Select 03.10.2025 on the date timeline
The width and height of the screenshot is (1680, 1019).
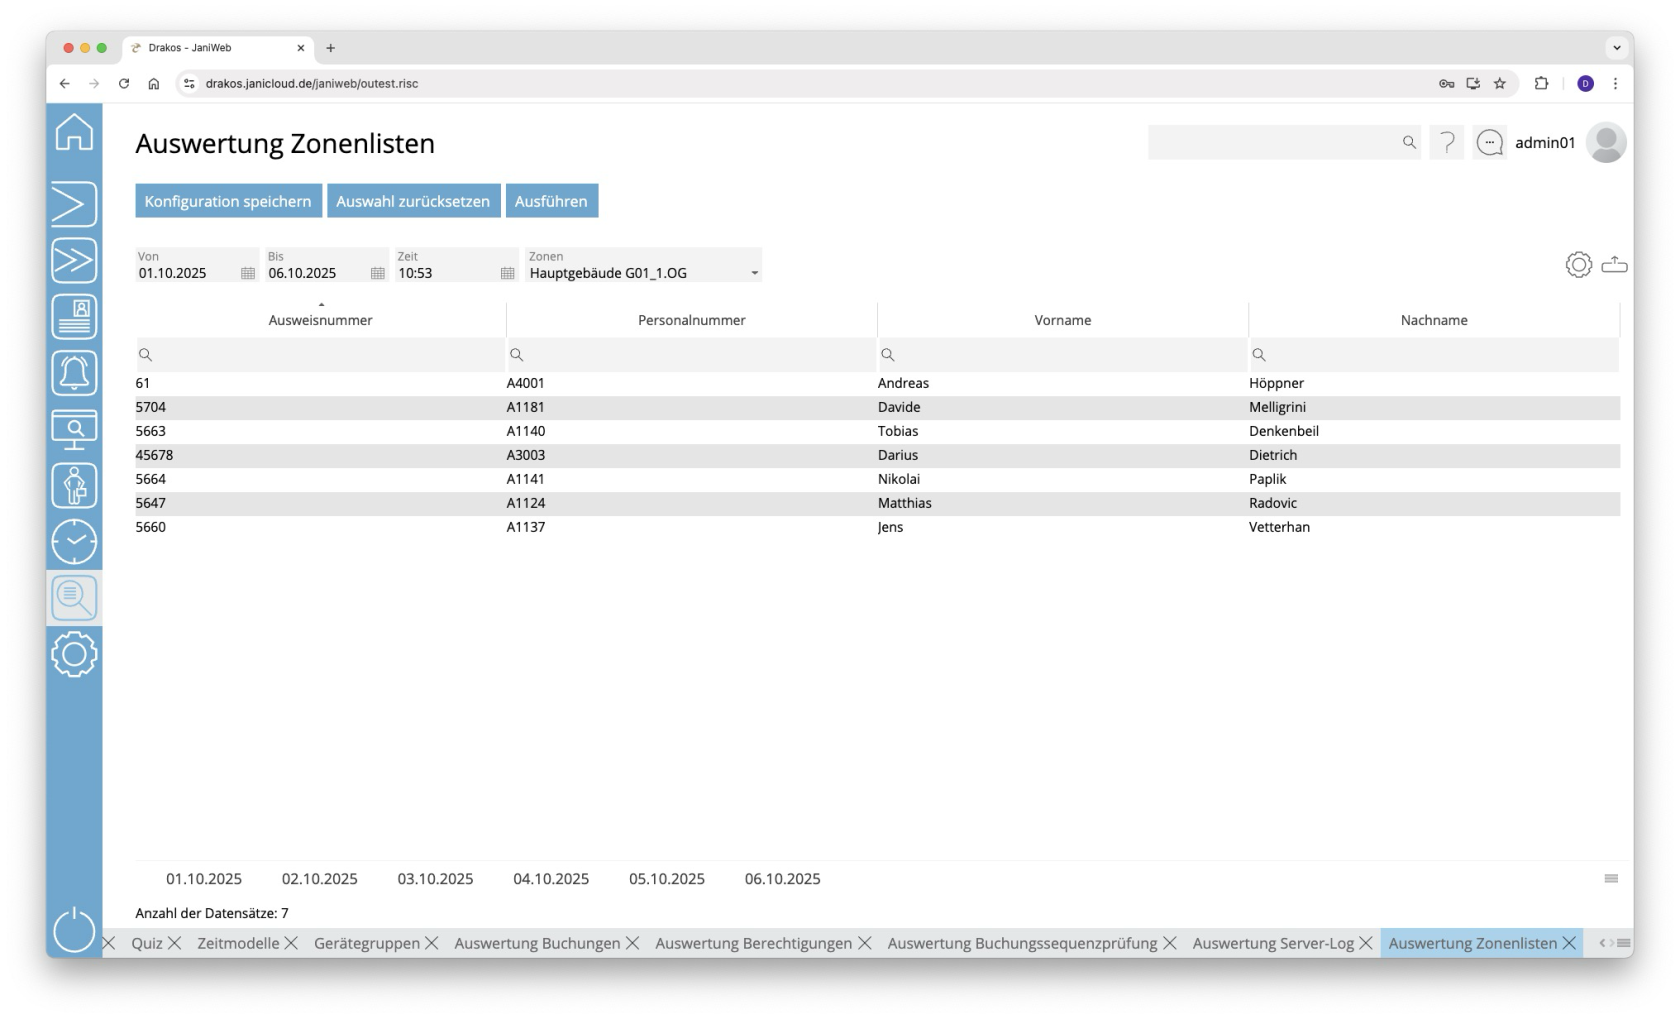[x=435, y=879]
